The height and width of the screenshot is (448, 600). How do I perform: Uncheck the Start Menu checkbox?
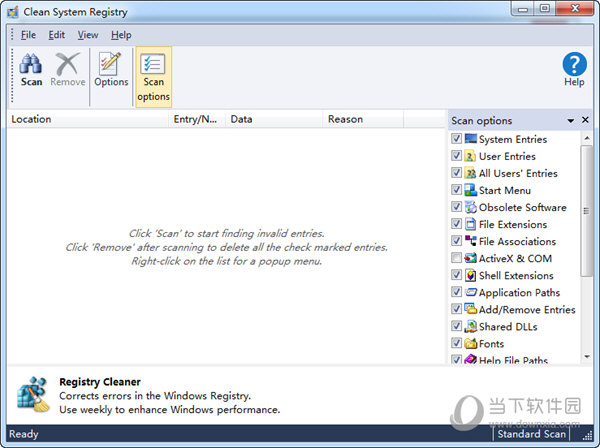tap(456, 190)
